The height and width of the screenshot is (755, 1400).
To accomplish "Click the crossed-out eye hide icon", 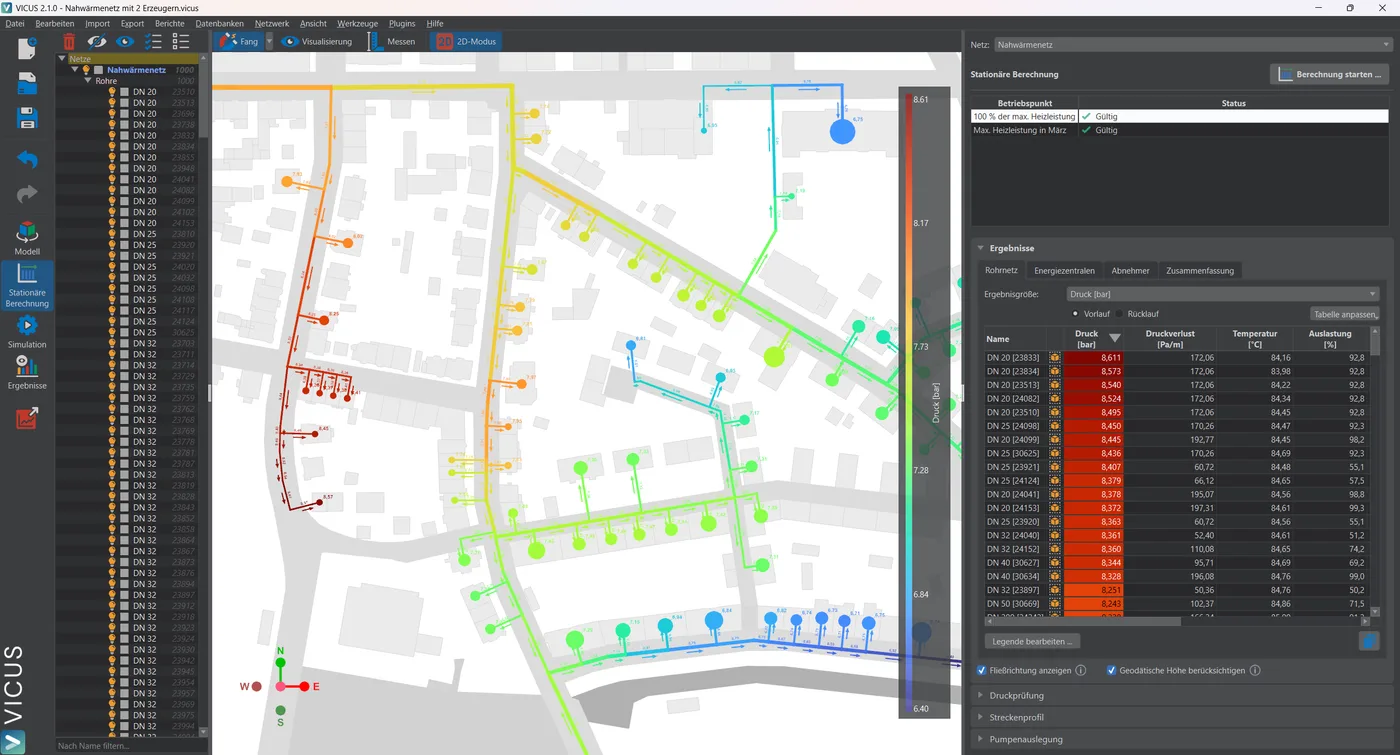I will [97, 41].
